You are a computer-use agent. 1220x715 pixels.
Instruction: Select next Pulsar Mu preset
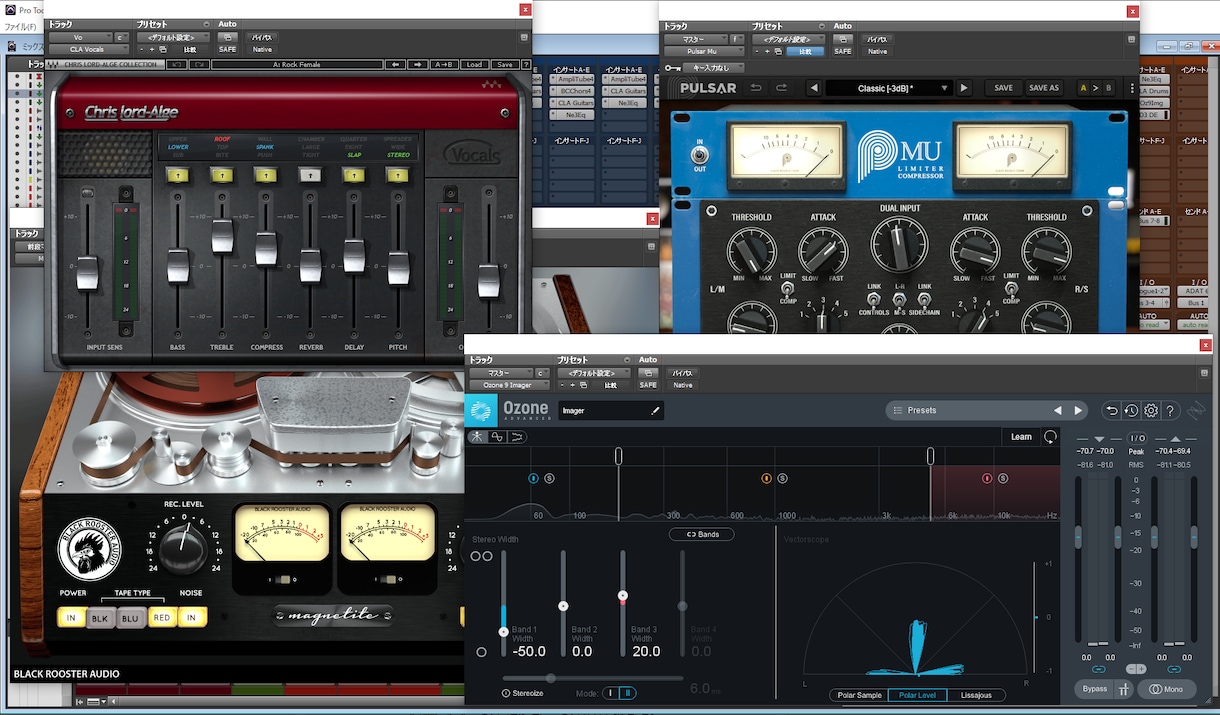point(964,88)
